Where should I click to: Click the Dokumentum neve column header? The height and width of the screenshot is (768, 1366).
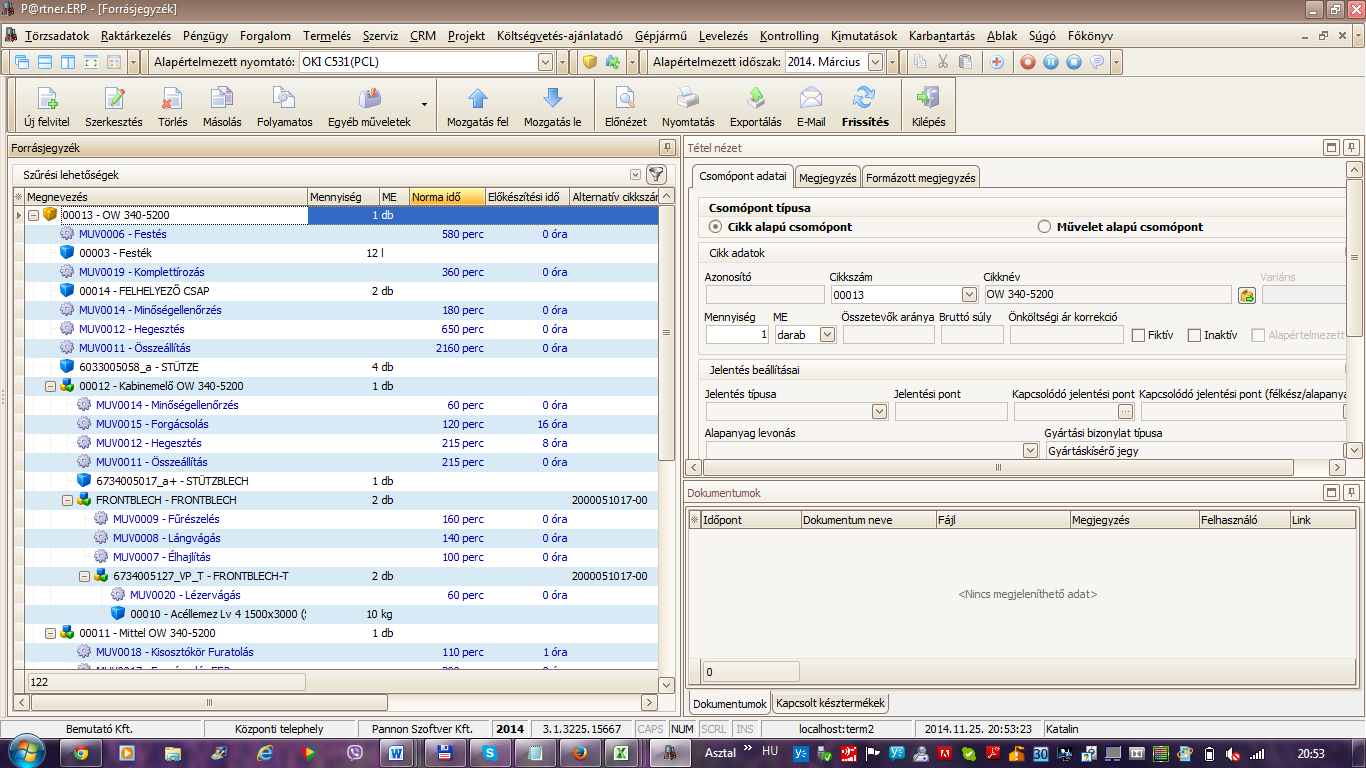[x=868, y=520]
